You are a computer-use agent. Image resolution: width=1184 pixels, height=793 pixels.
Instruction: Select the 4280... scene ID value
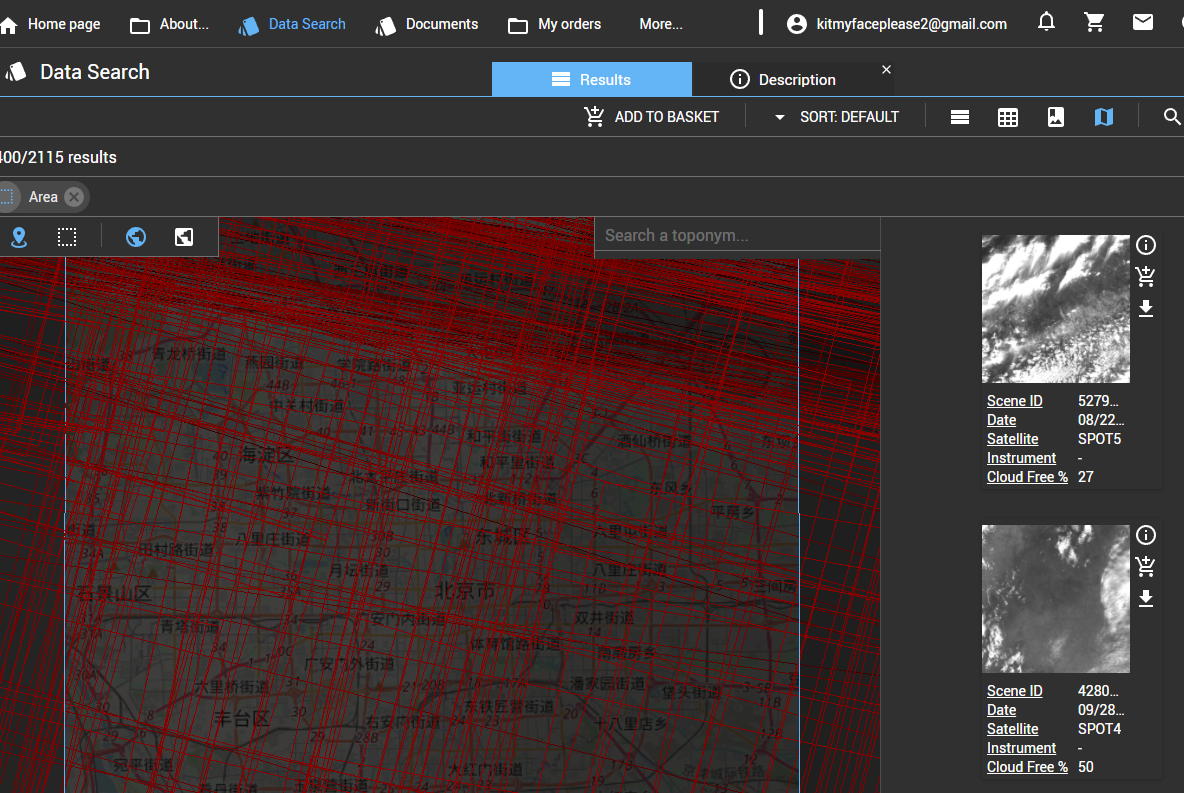click(x=1098, y=691)
